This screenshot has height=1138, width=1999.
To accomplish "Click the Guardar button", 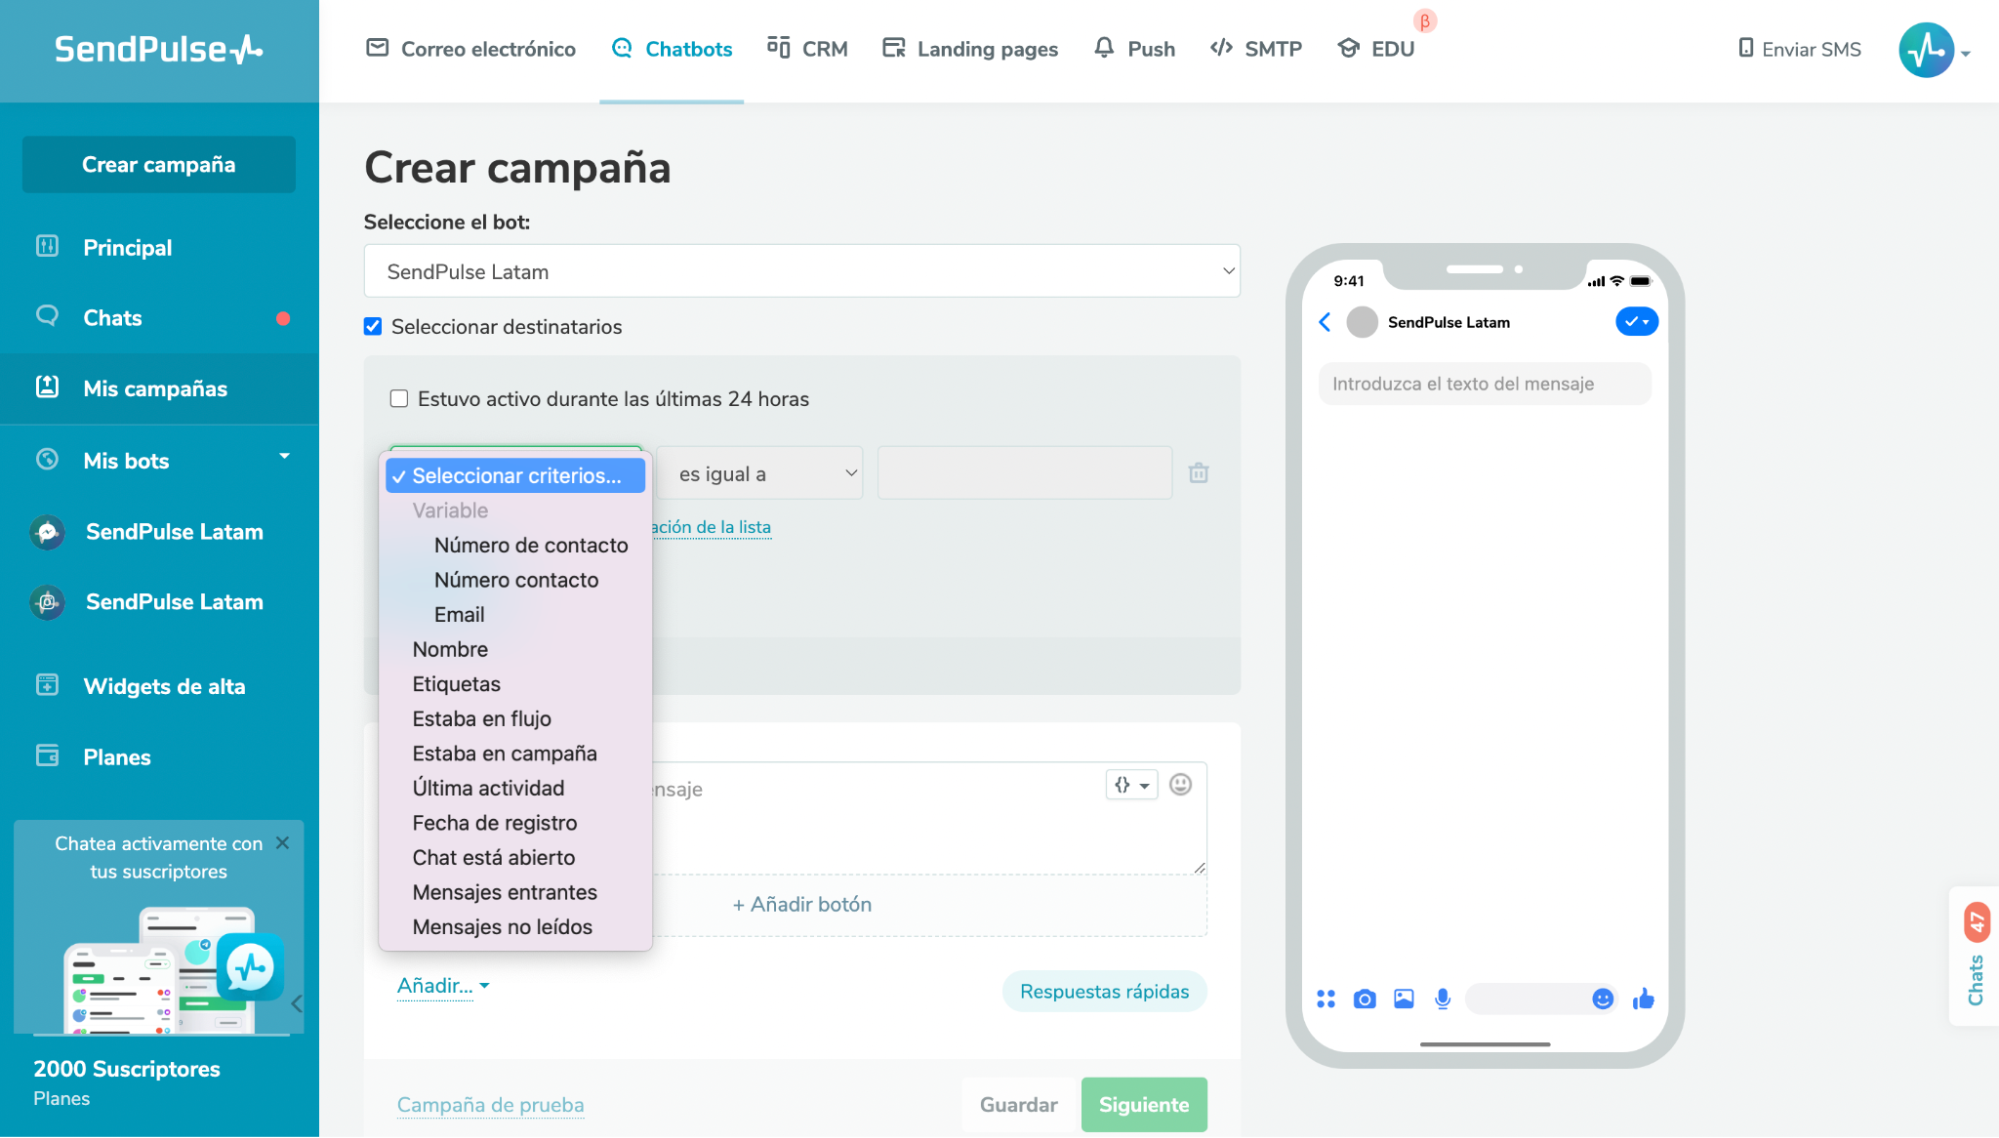I will [1018, 1105].
